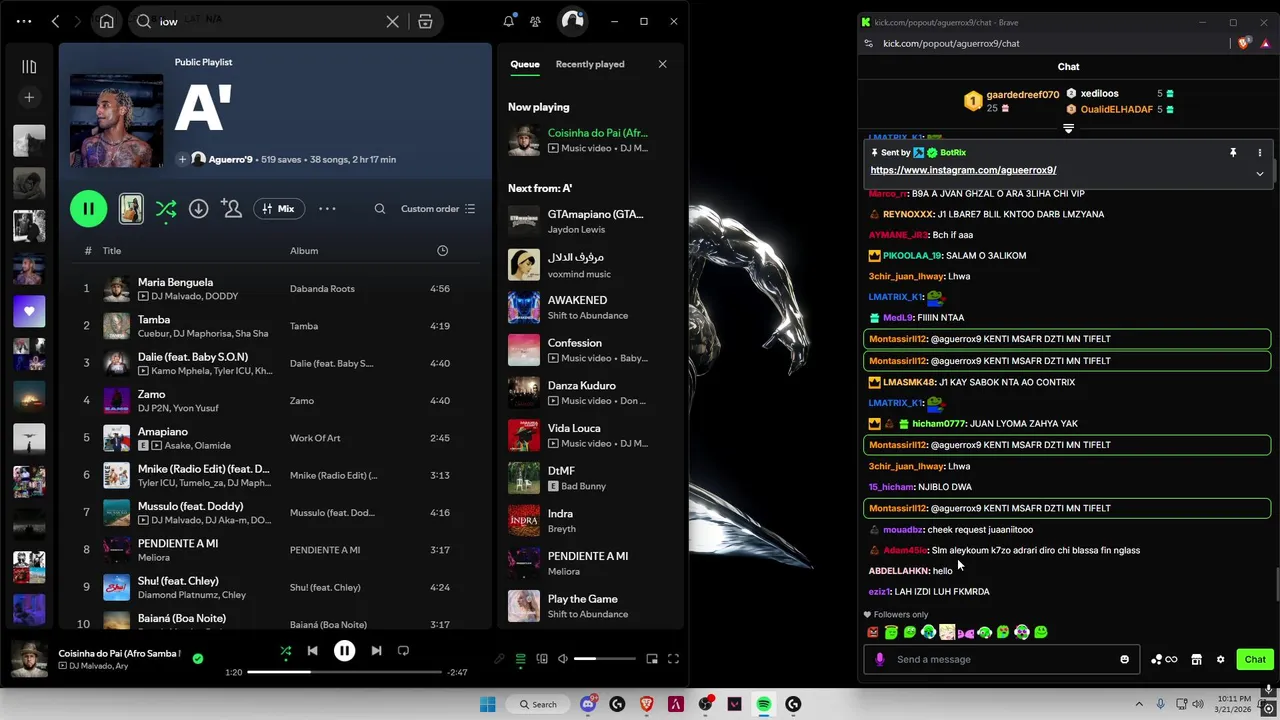Close the Queue panel

(x=662, y=64)
